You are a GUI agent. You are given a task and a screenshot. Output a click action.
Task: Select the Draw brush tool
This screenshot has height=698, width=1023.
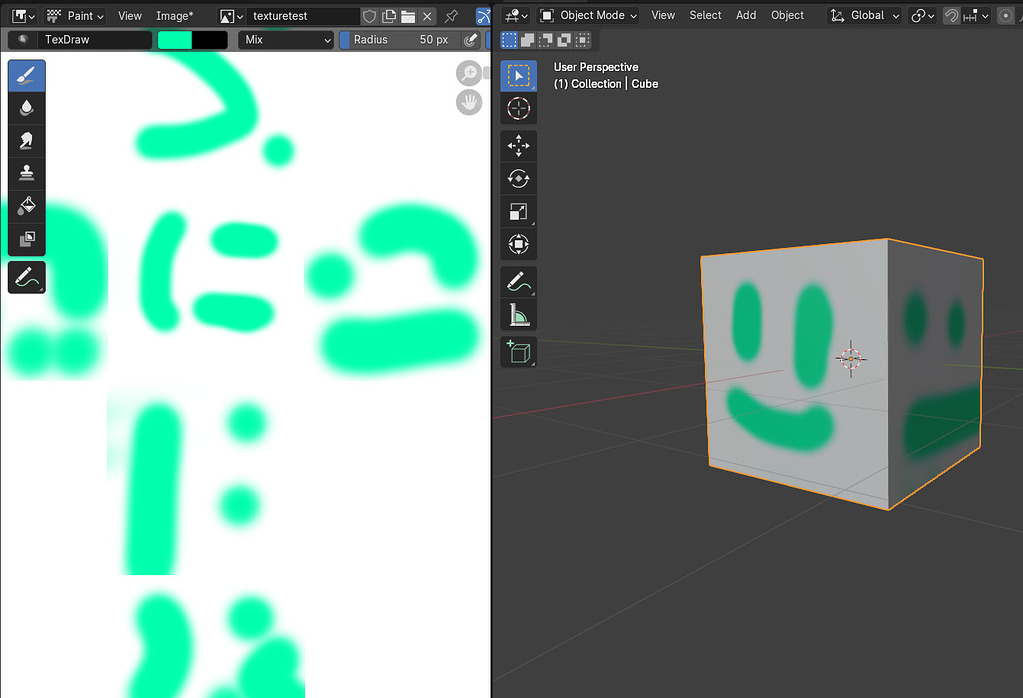(x=26, y=73)
